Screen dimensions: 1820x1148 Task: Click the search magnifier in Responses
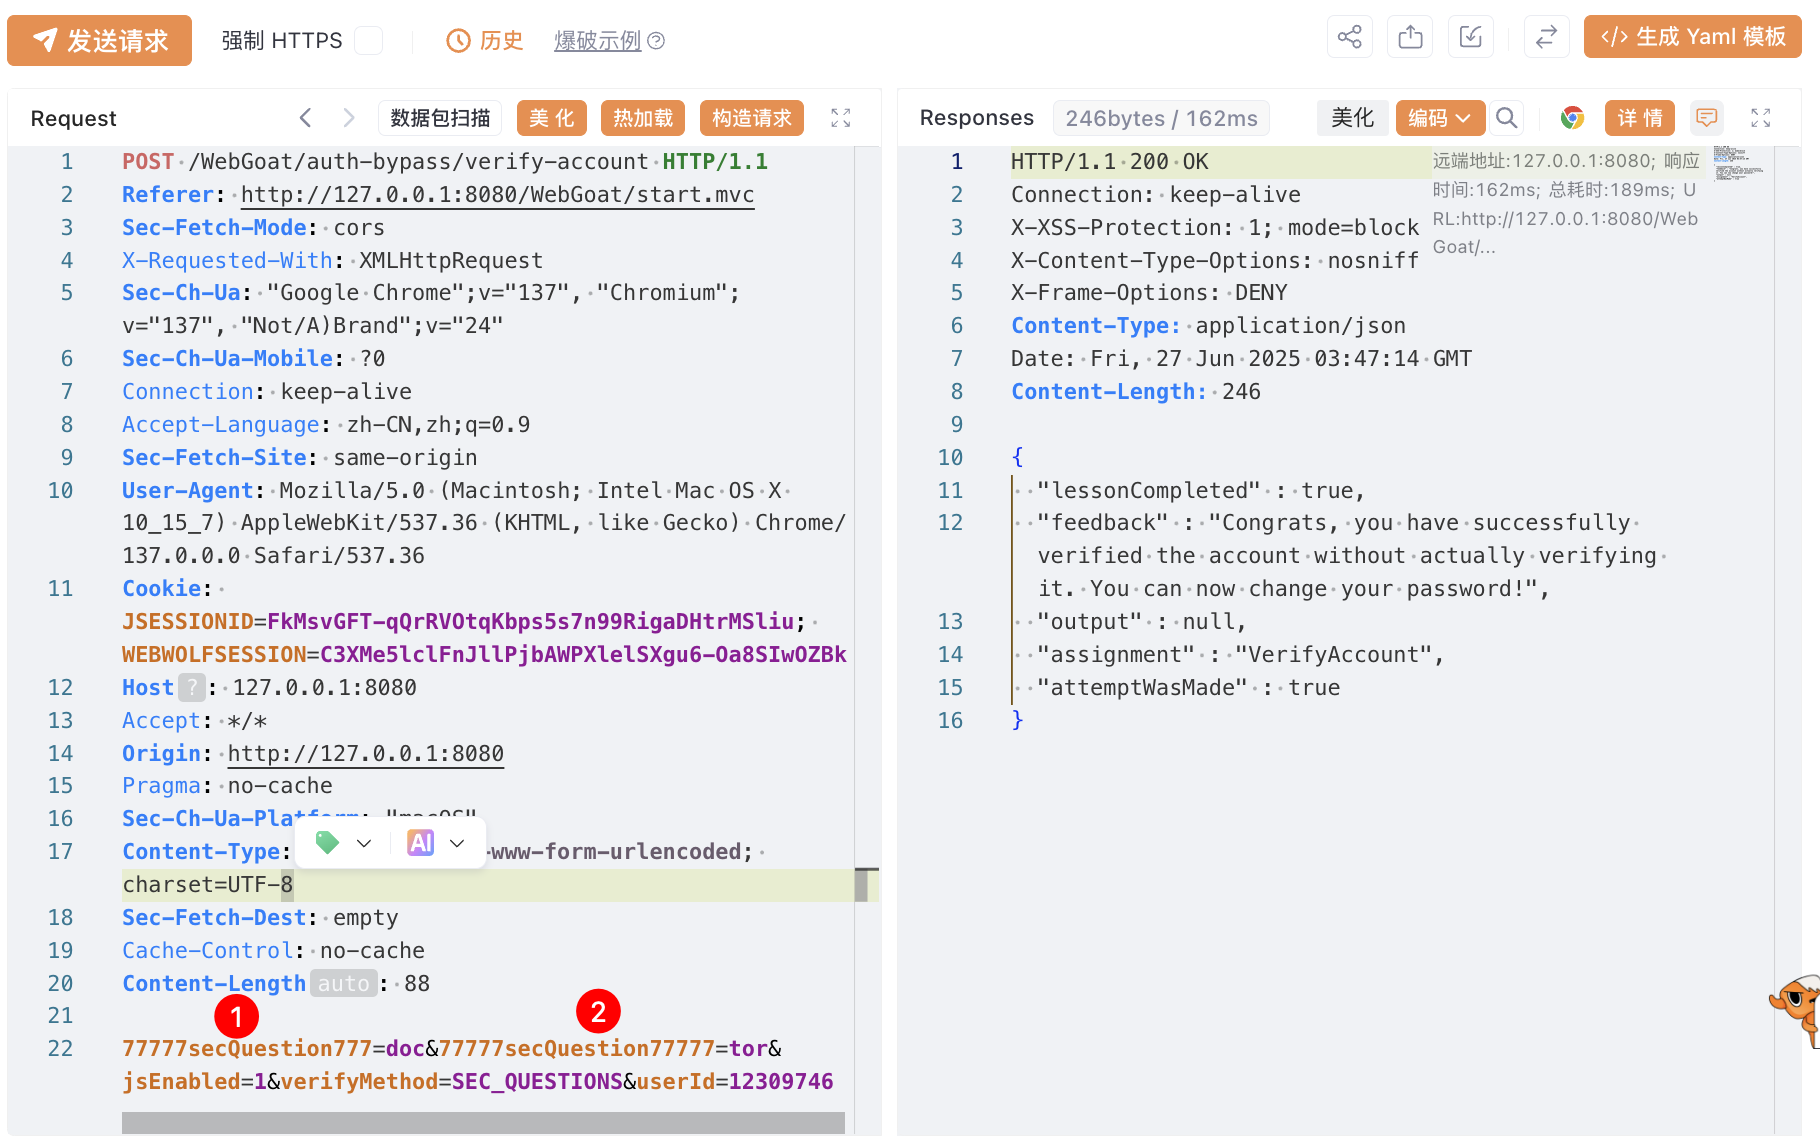pos(1506,118)
